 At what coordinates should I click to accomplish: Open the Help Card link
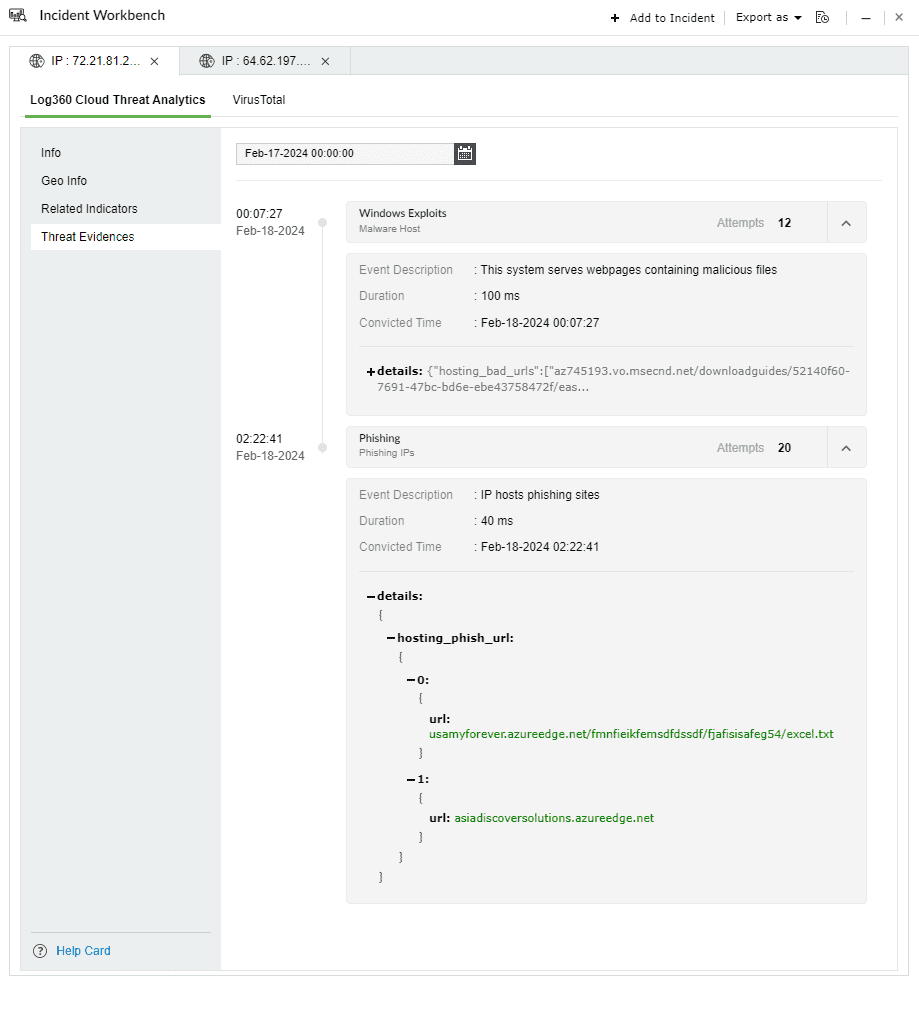tap(82, 950)
